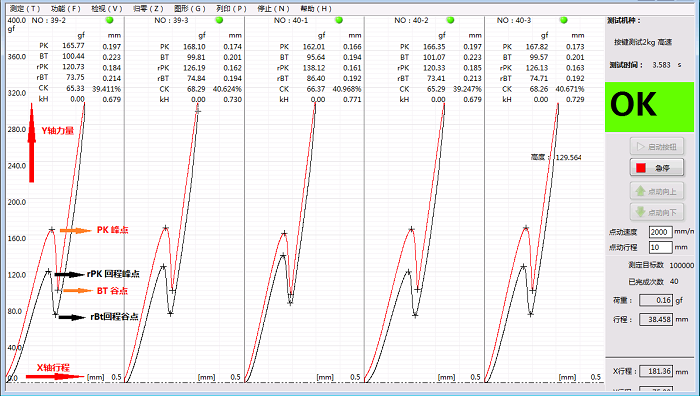
Task: Click the 急停 emergency stop button
Action: click(x=657, y=168)
